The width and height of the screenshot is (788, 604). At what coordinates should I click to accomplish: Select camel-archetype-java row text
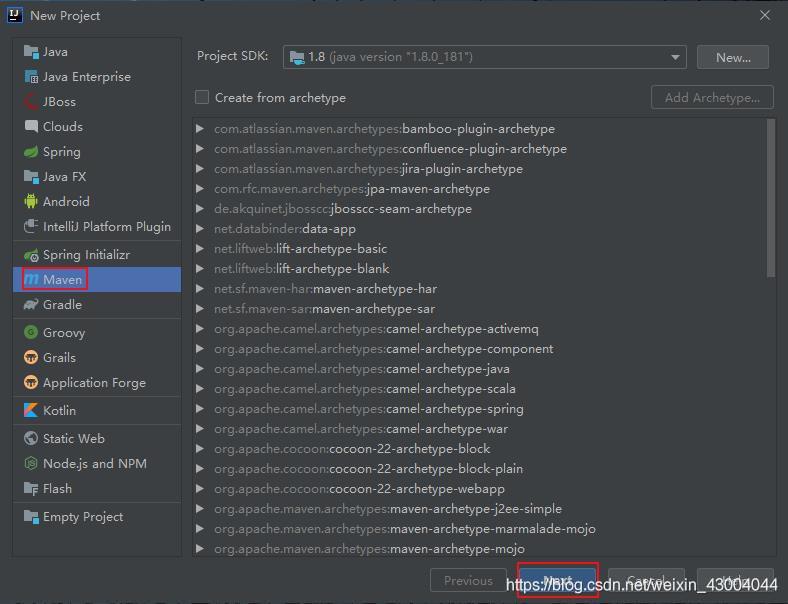(362, 369)
